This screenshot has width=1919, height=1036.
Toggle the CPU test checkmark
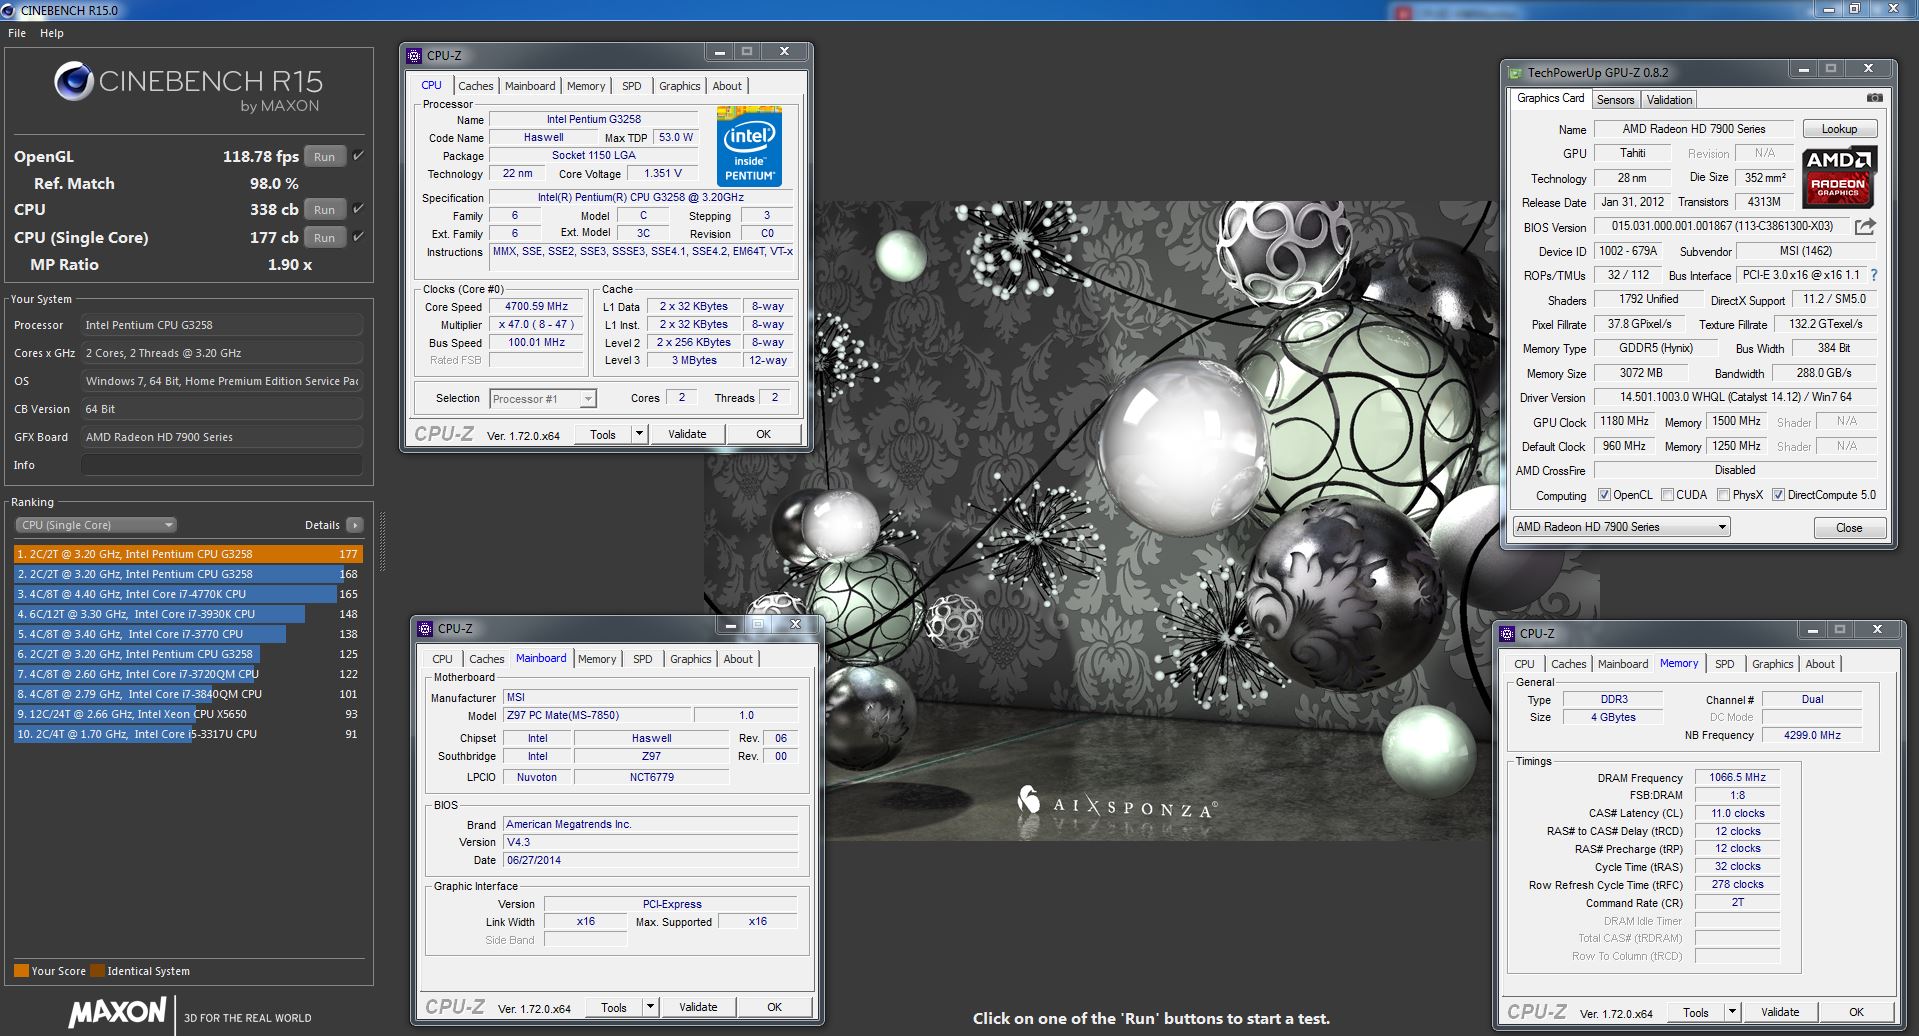coord(358,209)
